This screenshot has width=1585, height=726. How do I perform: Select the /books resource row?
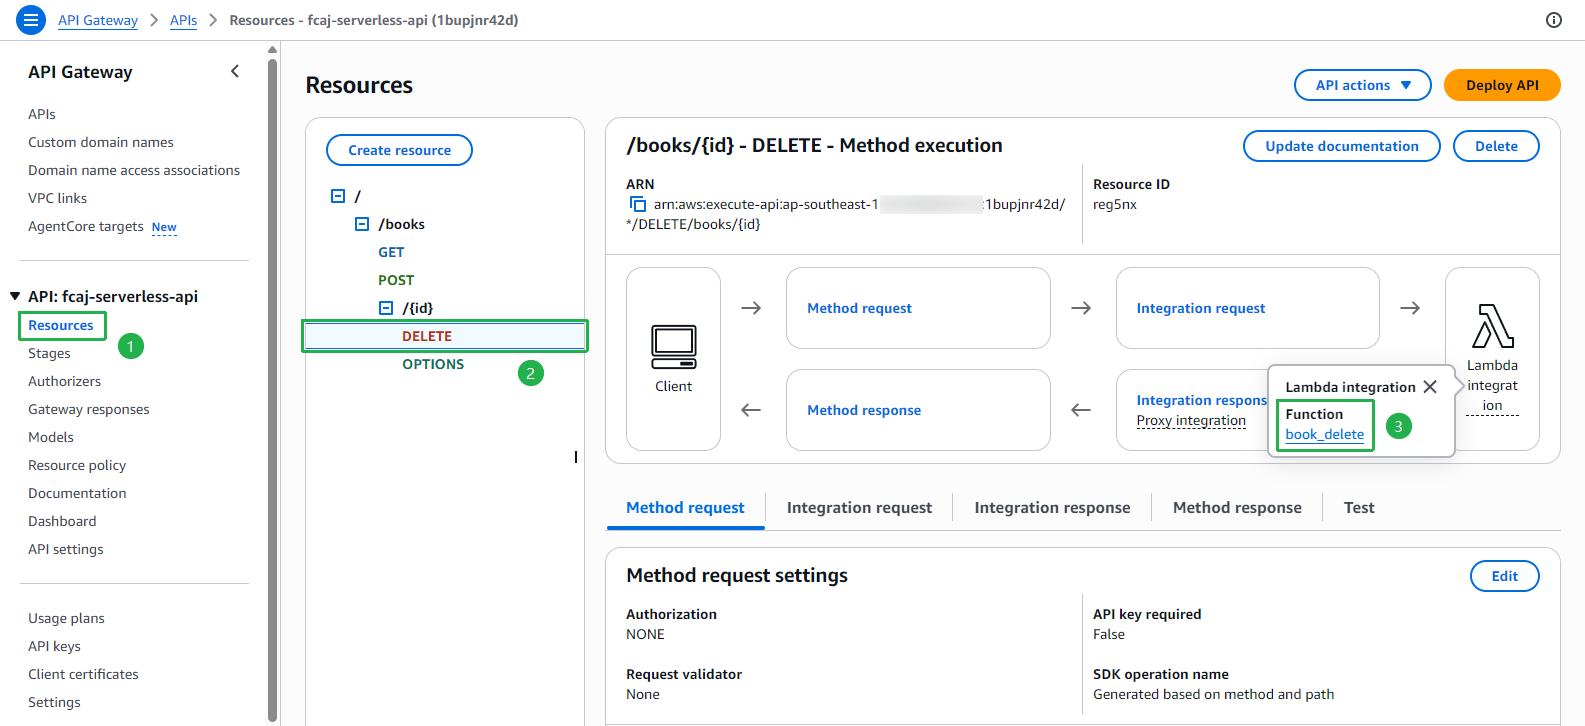click(401, 224)
